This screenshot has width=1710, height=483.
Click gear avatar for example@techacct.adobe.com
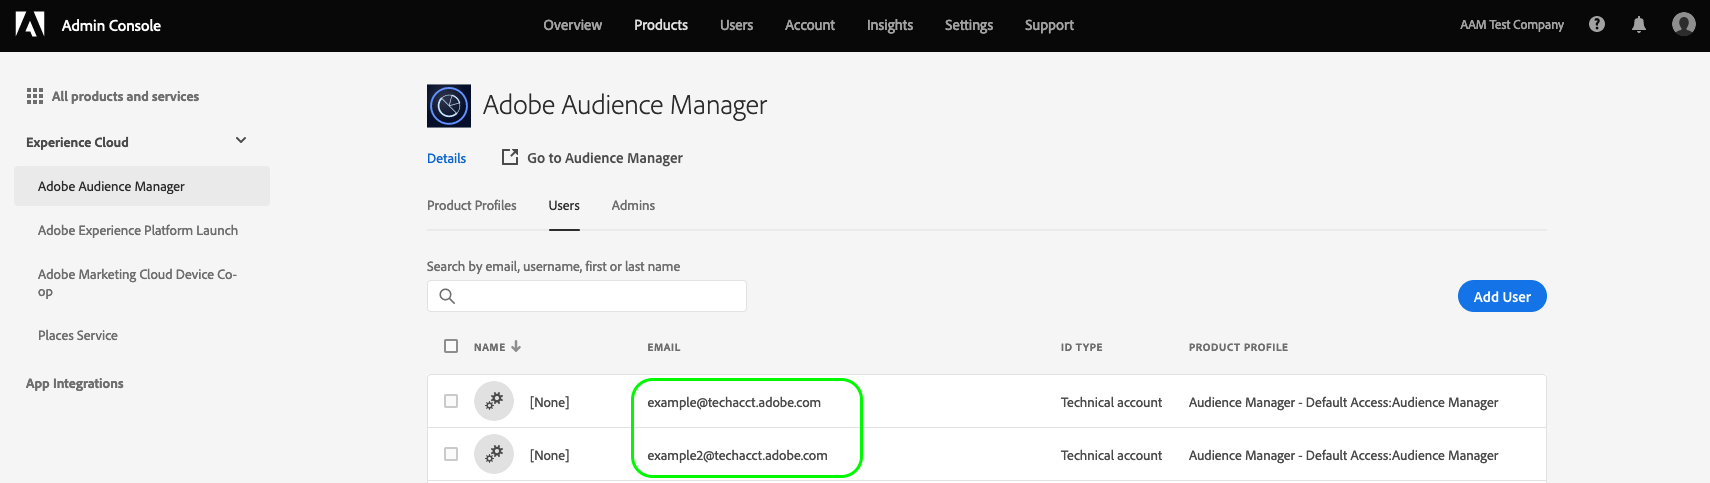[494, 401]
